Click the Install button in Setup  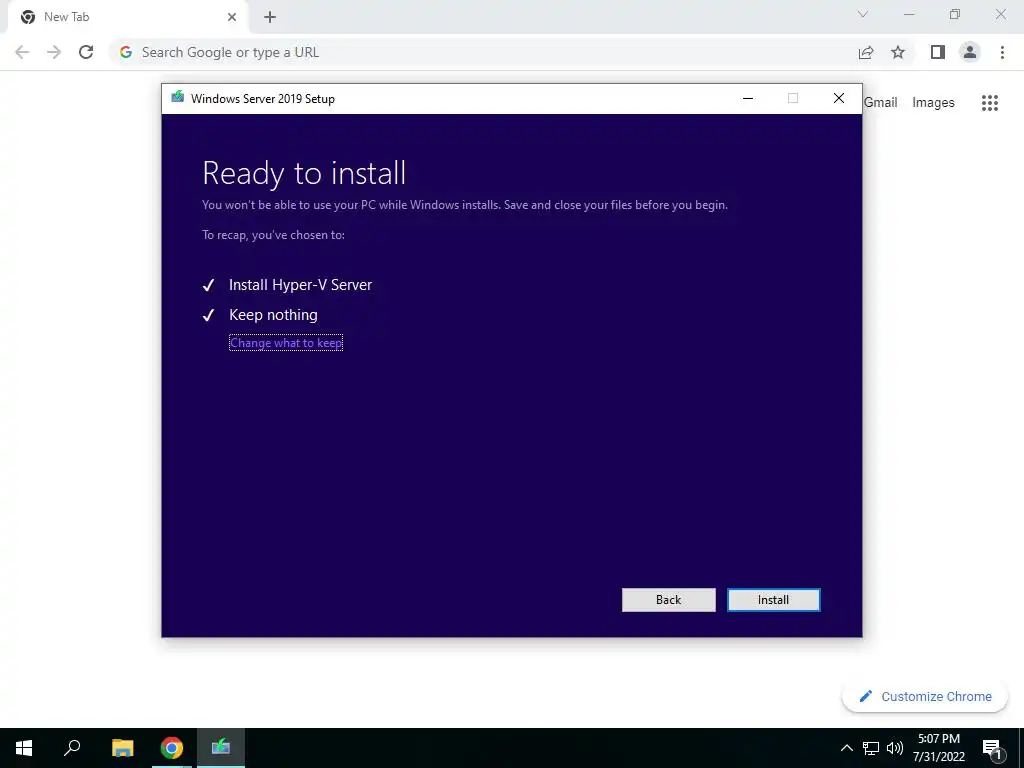pyautogui.click(x=773, y=600)
